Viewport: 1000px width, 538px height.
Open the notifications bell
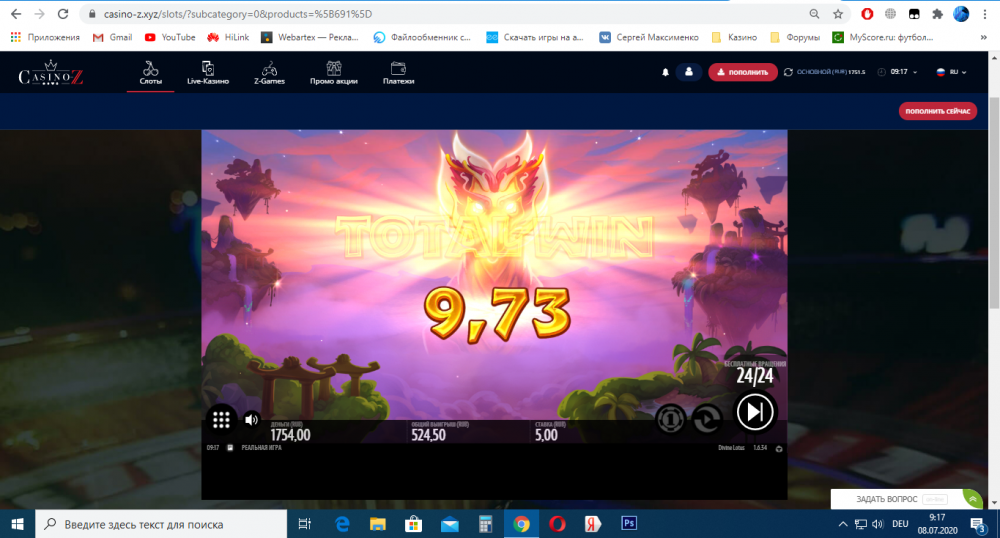665,72
